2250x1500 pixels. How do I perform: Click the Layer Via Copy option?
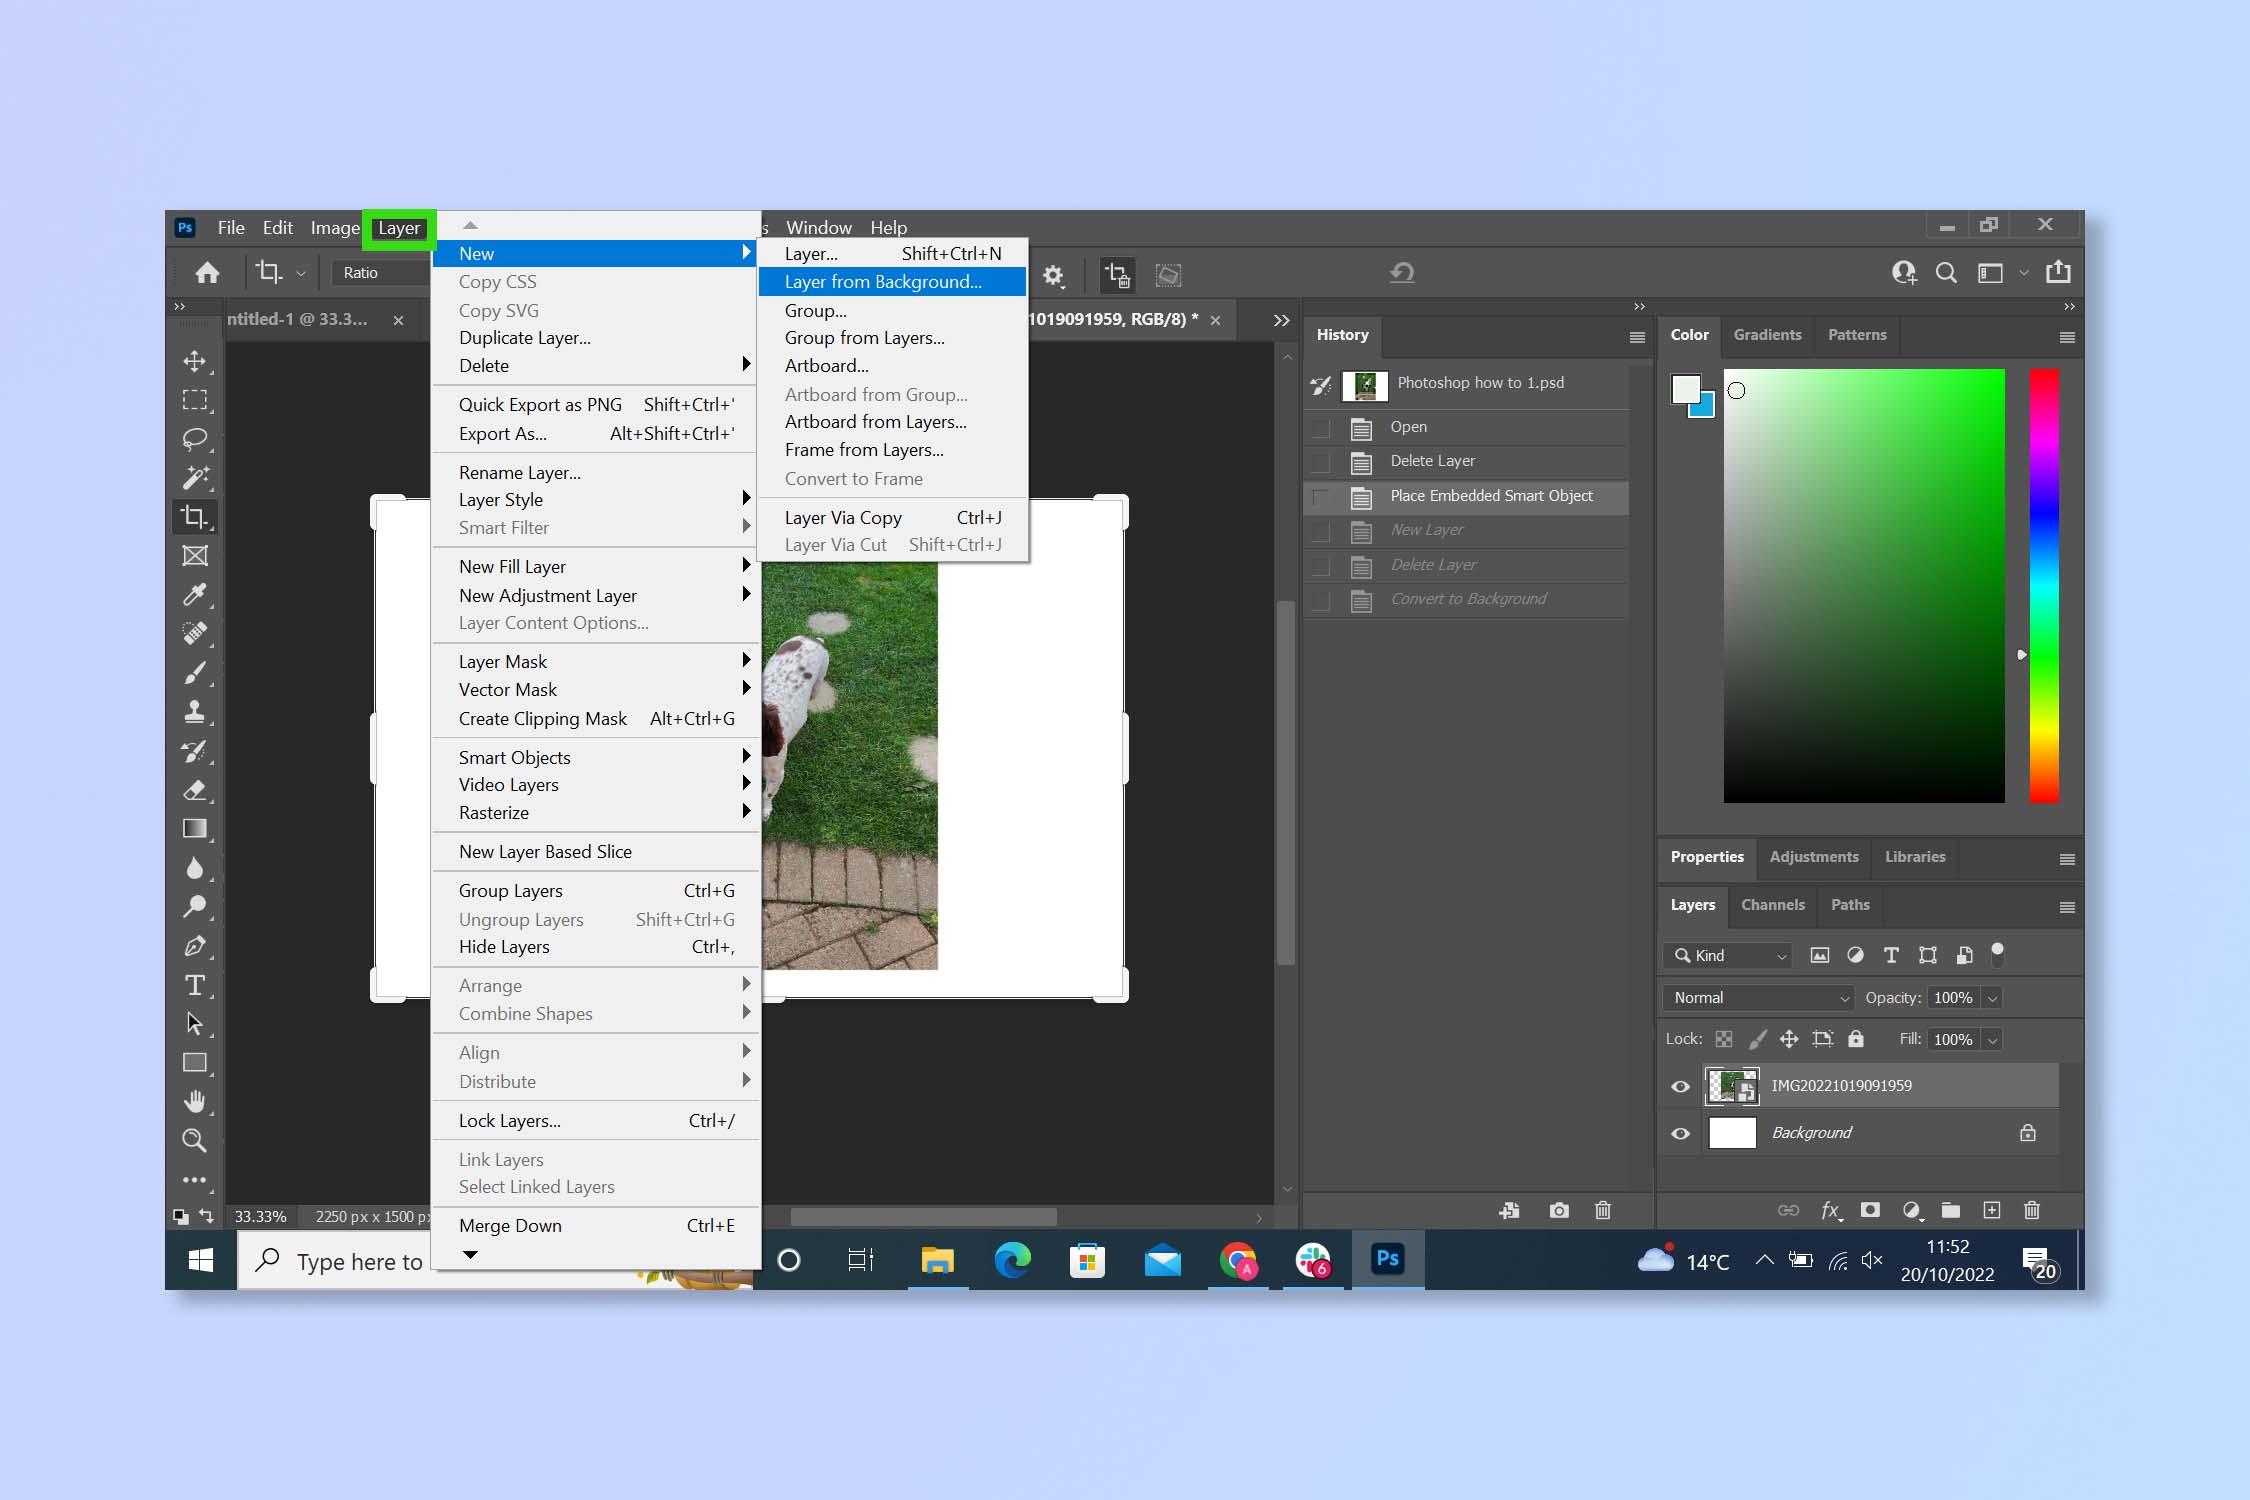pos(842,516)
